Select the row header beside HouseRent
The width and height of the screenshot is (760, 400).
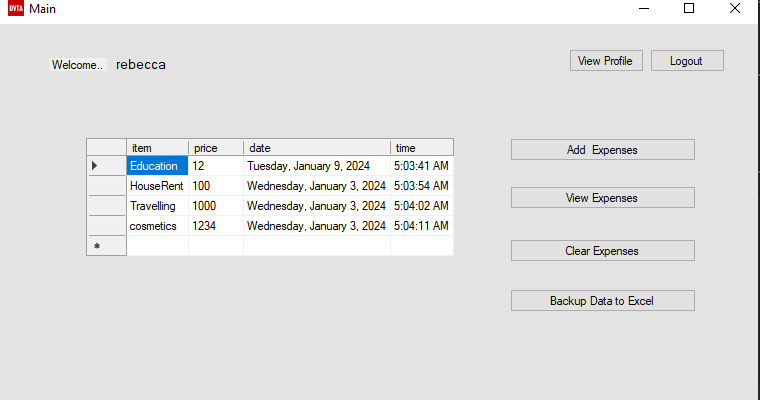106,186
